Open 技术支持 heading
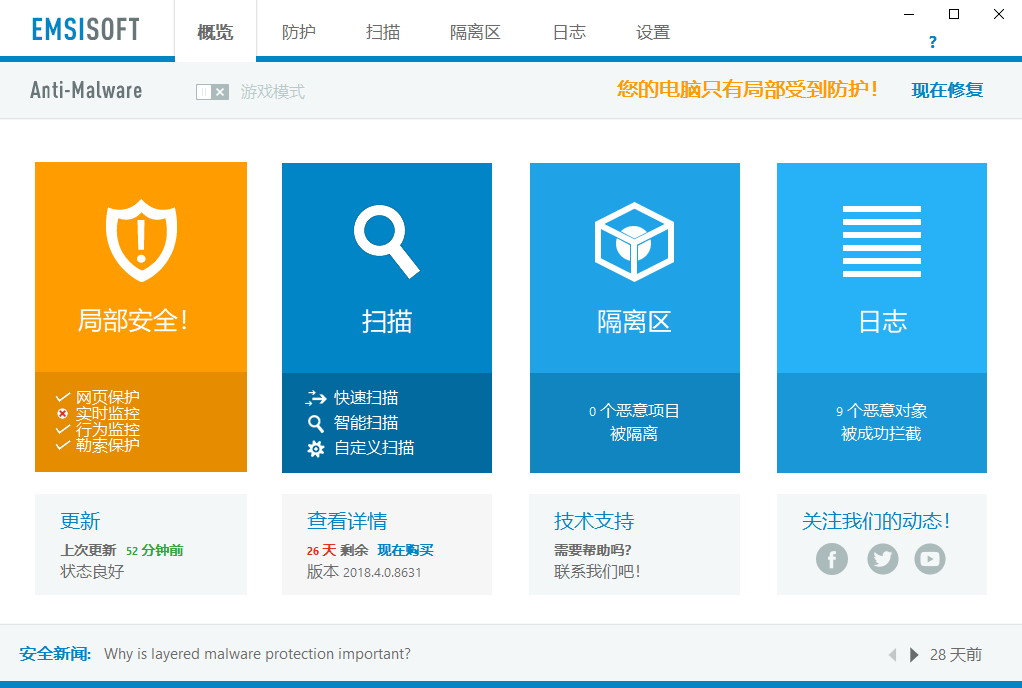1022x688 pixels. 594,521
